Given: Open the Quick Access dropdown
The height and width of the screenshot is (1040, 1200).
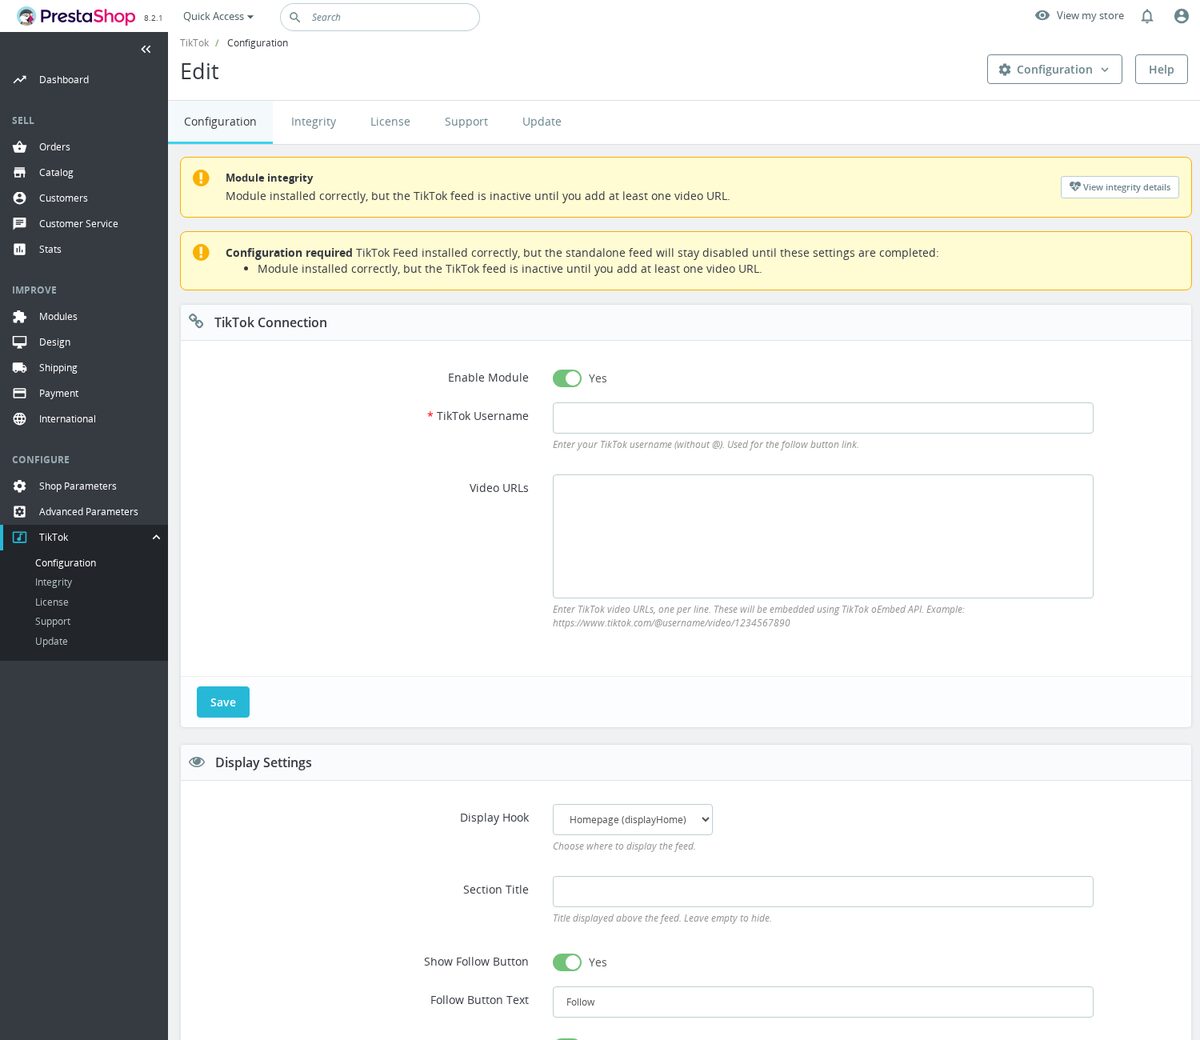Looking at the screenshot, I should coord(218,16).
